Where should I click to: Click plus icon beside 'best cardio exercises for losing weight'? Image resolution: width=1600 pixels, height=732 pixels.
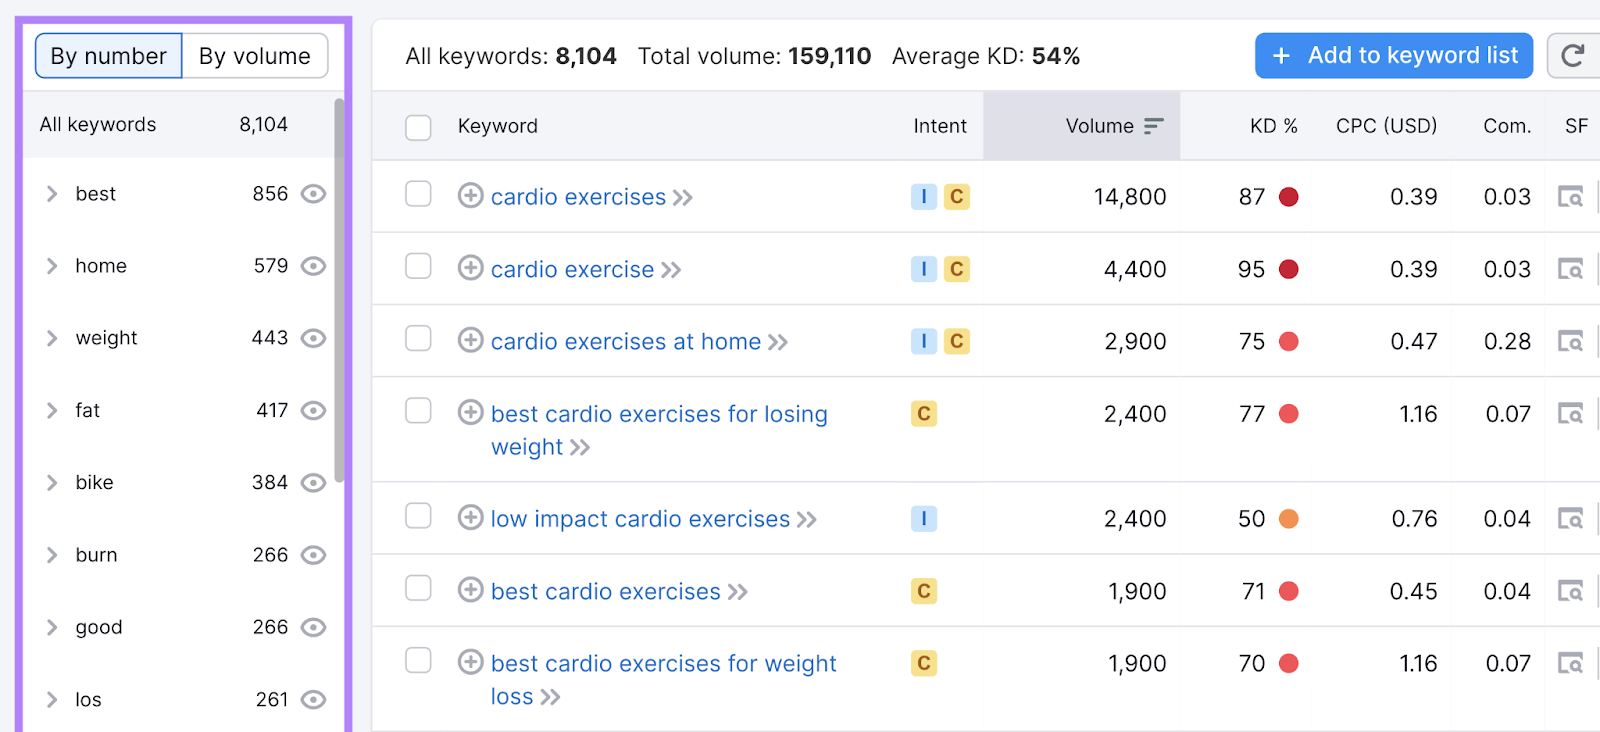470,412
